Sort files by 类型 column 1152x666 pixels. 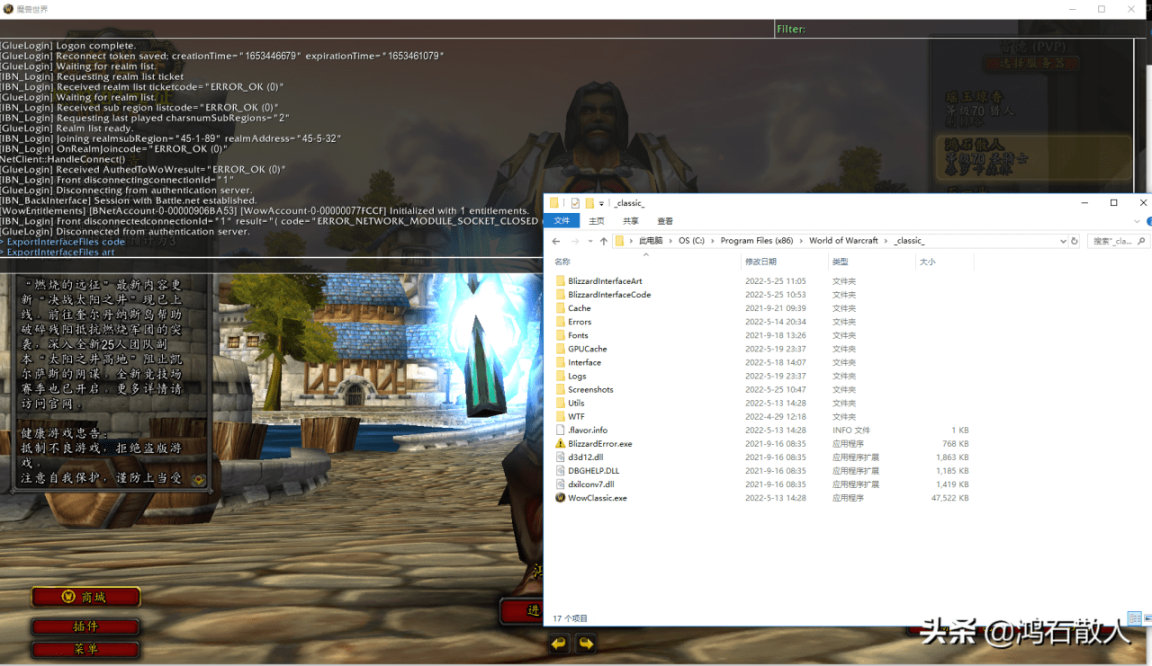pyautogui.click(x=840, y=262)
